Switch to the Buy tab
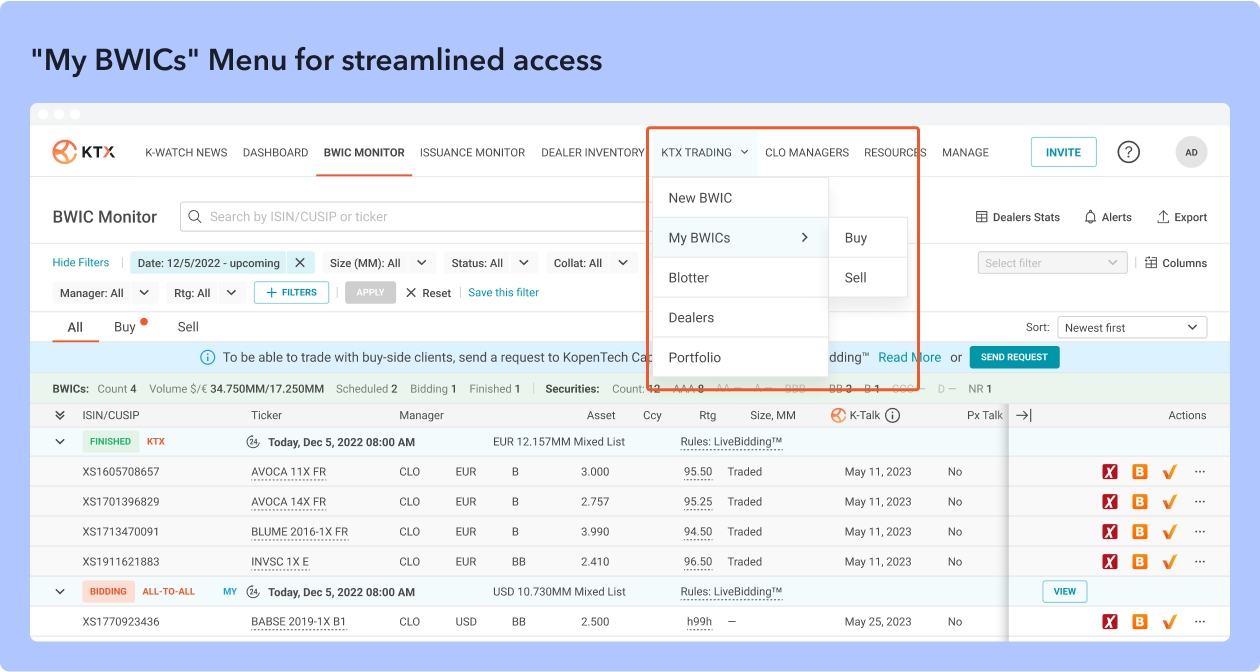The image size is (1260, 672). point(125,327)
